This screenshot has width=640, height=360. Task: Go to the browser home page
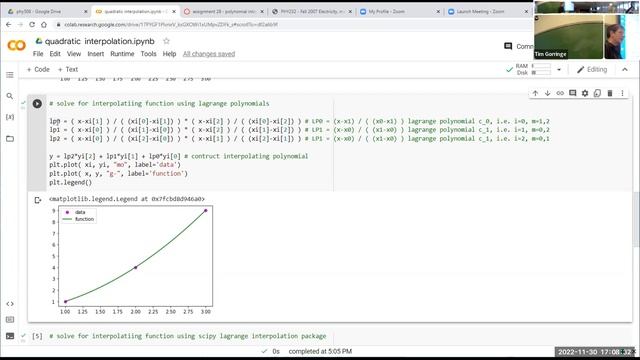[x=44, y=24]
